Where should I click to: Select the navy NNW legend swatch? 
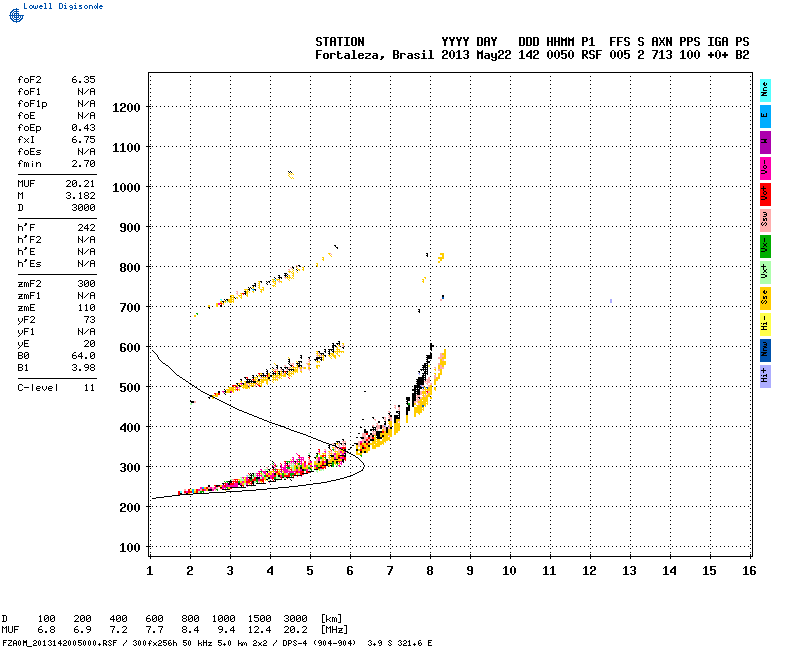[765, 351]
